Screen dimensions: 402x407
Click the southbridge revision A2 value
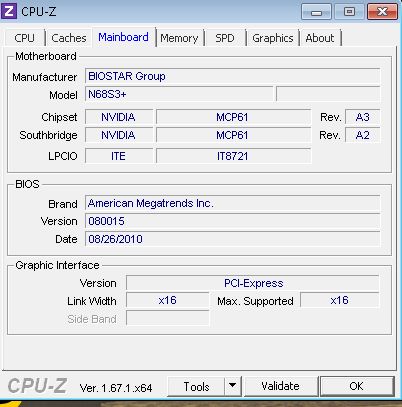coord(362,135)
